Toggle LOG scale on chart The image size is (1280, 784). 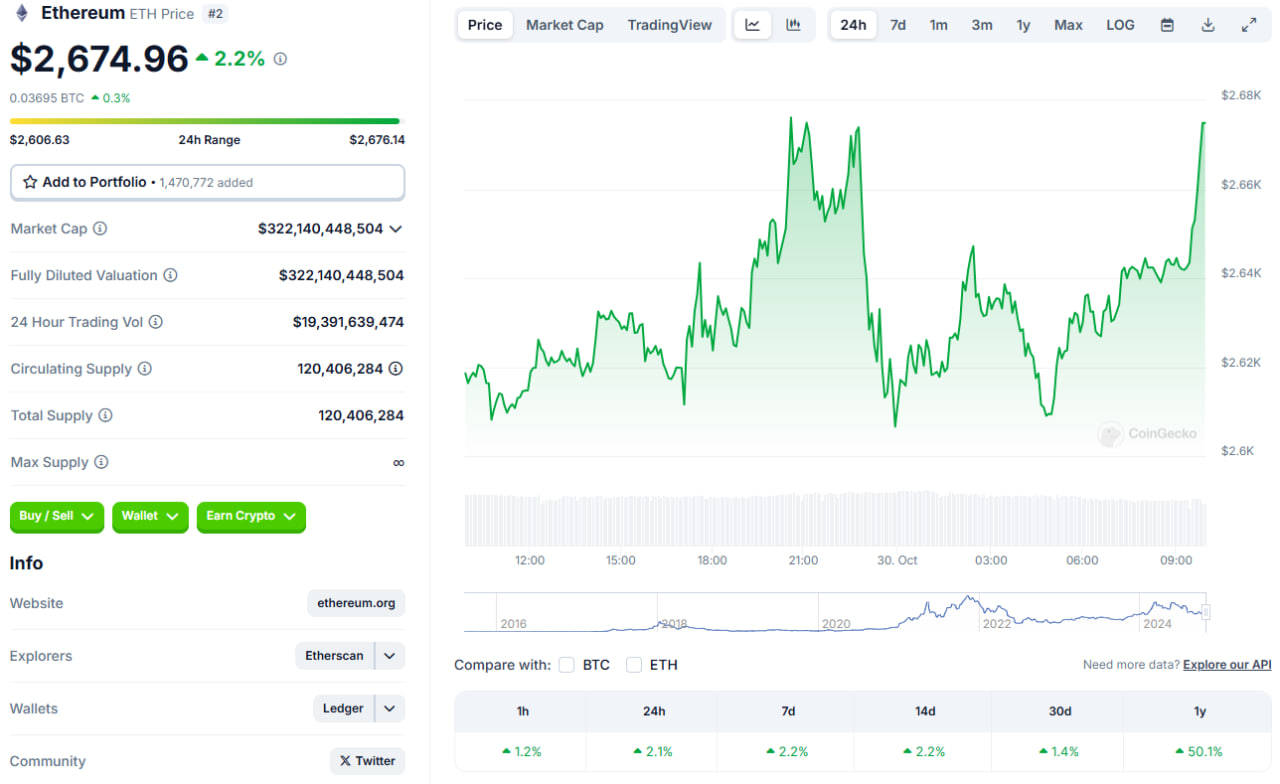[1120, 25]
